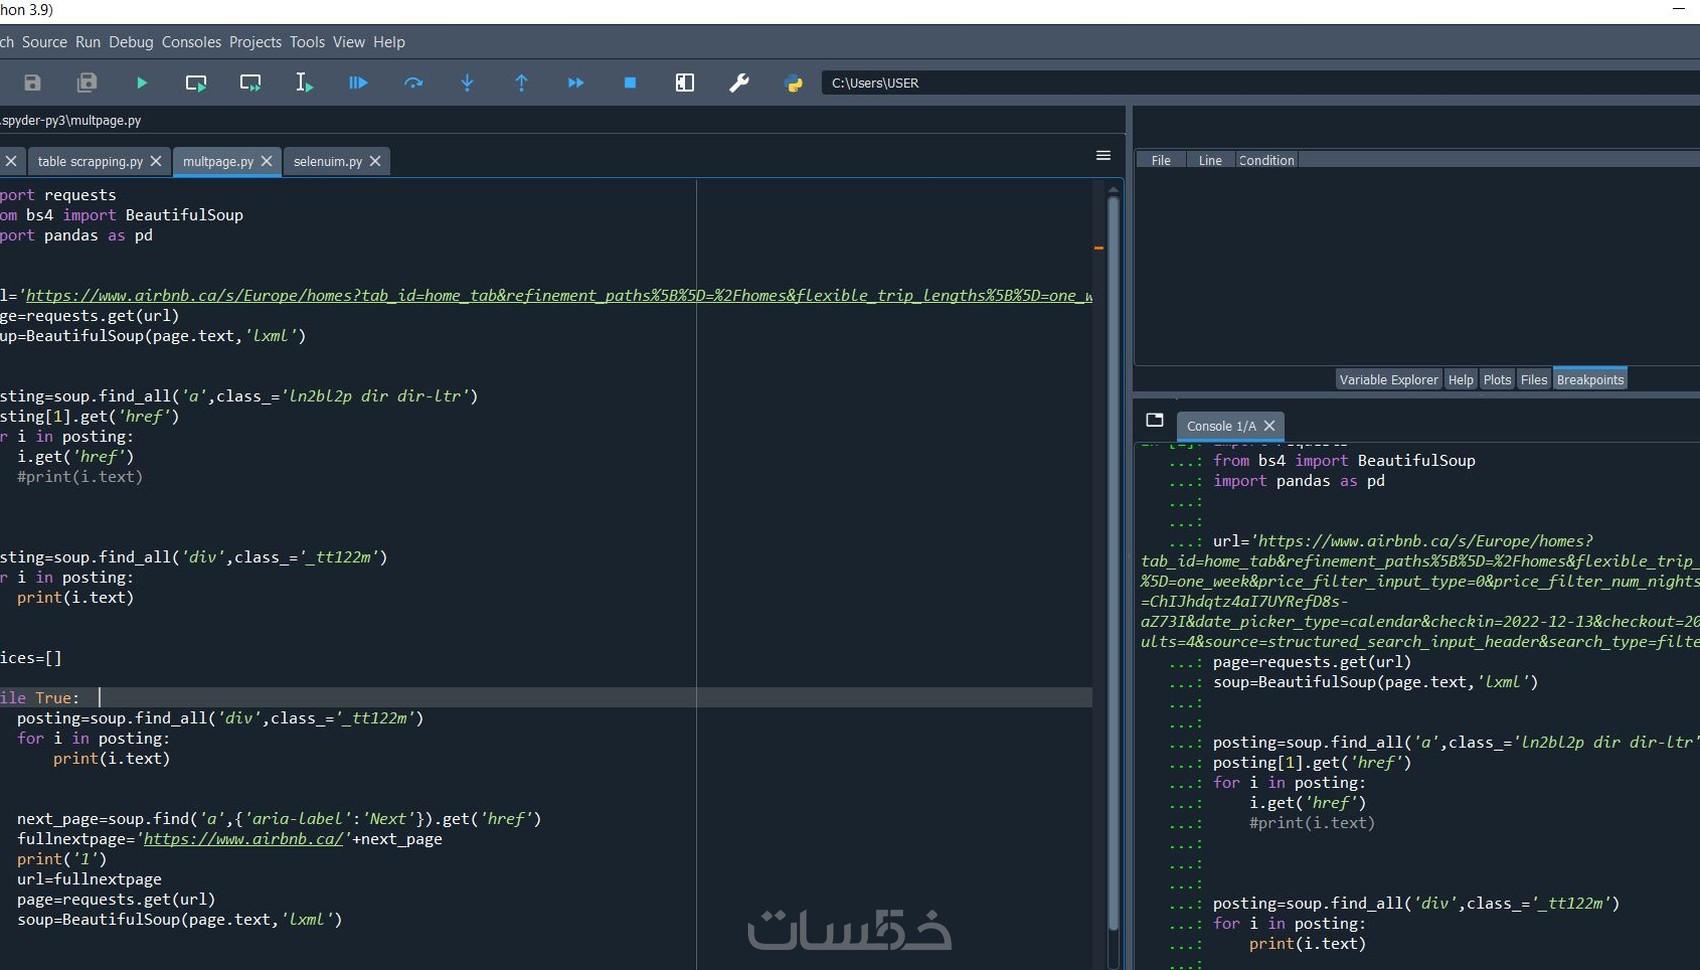The height and width of the screenshot is (970, 1700).
Task: Step out of function with the up-arrow icon
Action: pyautogui.click(x=521, y=83)
